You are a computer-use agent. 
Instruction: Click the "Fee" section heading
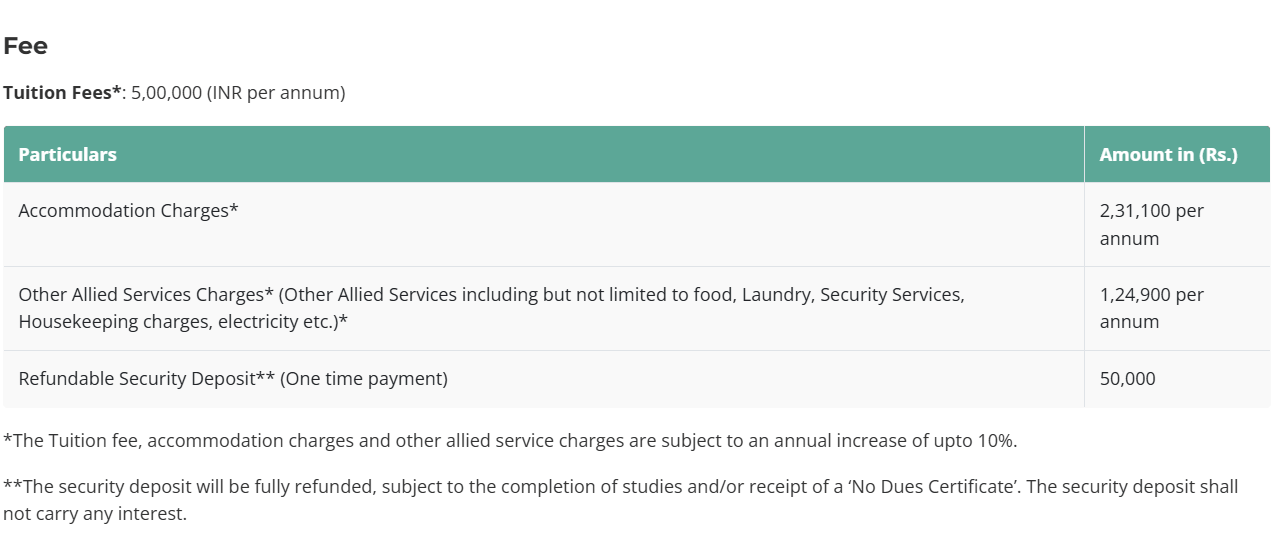pos(26,46)
